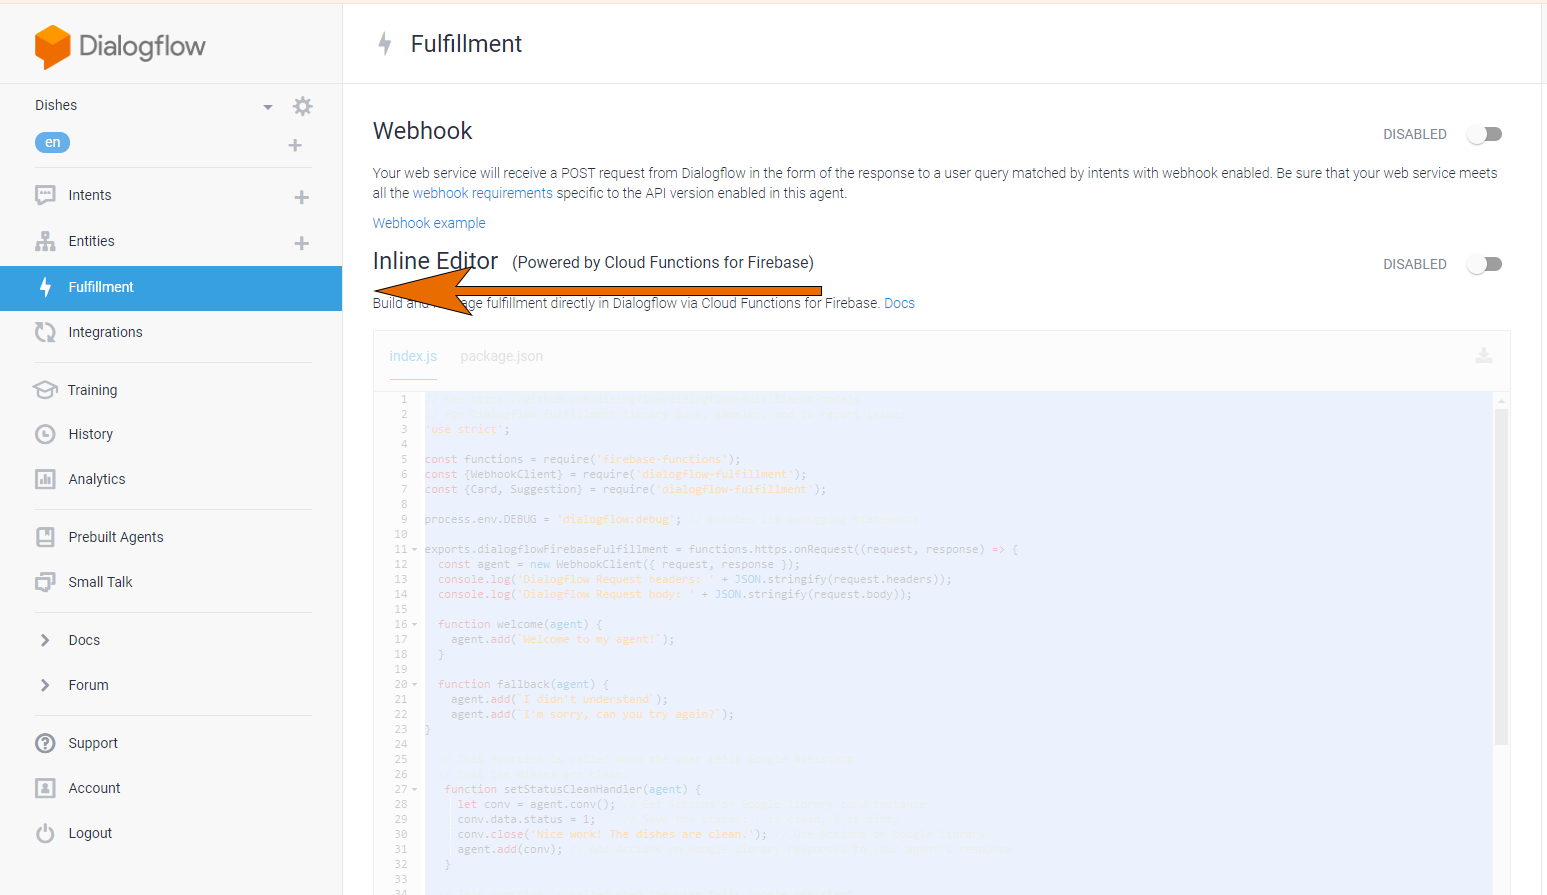Select the en language badge

click(x=52, y=142)
